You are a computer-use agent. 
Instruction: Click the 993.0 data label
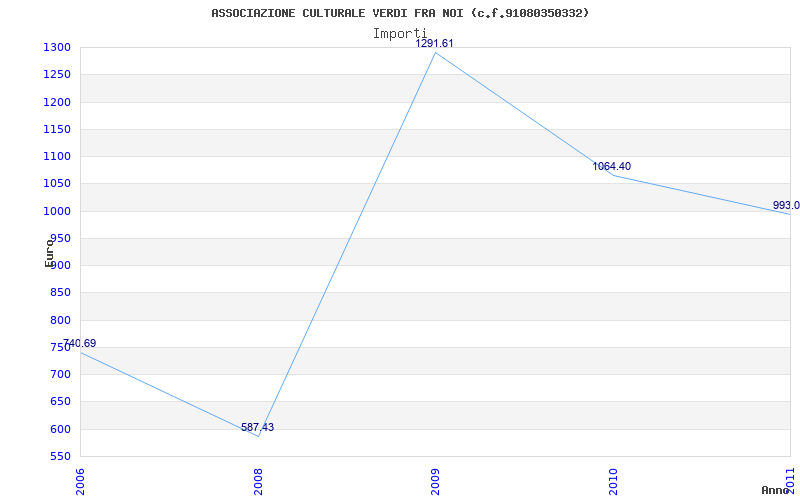point(786,206)
